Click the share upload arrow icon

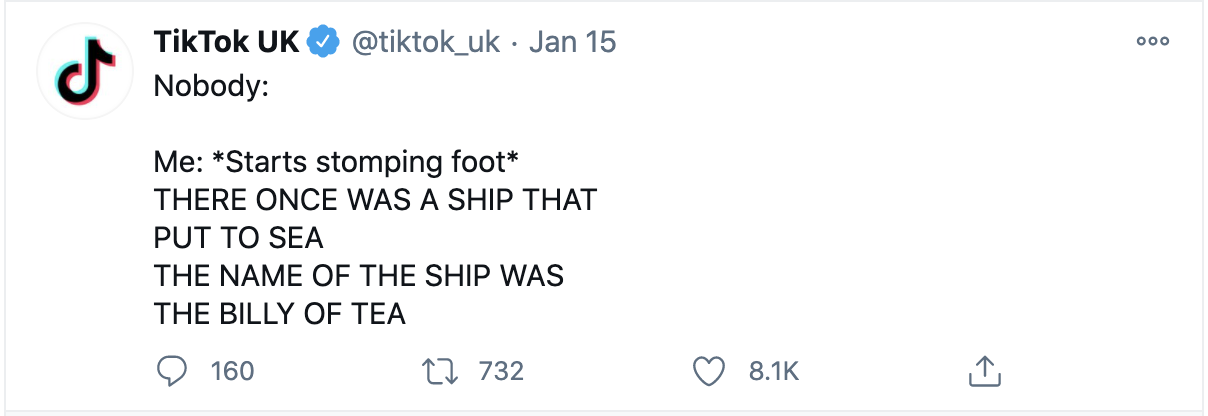[984, 371]
